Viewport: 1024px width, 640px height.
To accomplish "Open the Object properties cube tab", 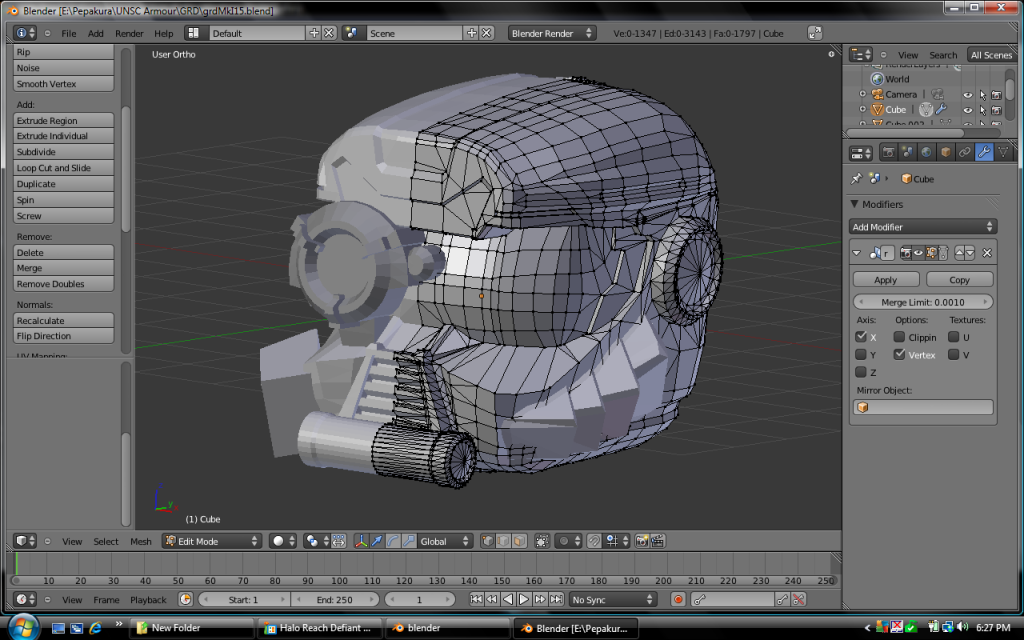I will [945, 153].
